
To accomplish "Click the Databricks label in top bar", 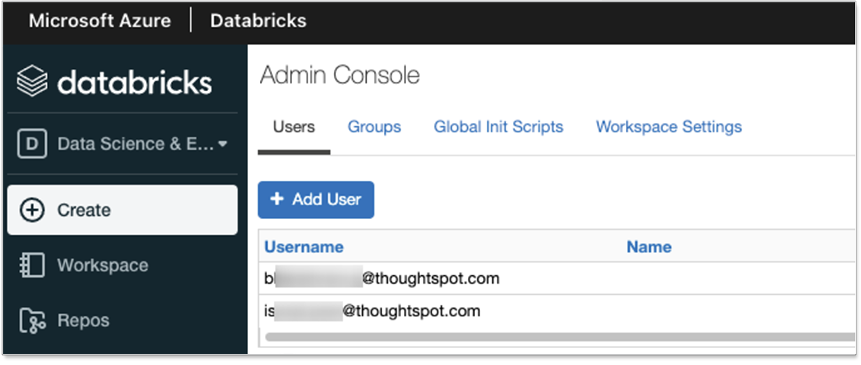I will coord(258,21).
